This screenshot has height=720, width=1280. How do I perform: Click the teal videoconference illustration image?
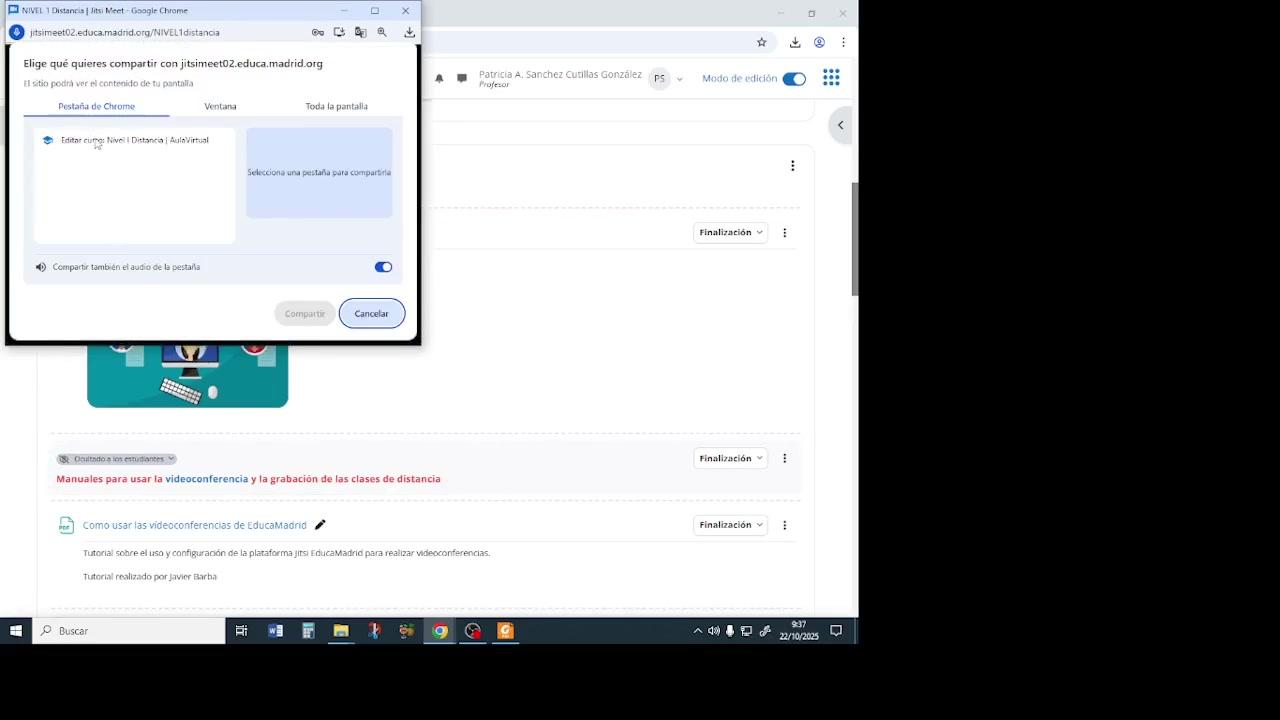(x=187, y=376)
